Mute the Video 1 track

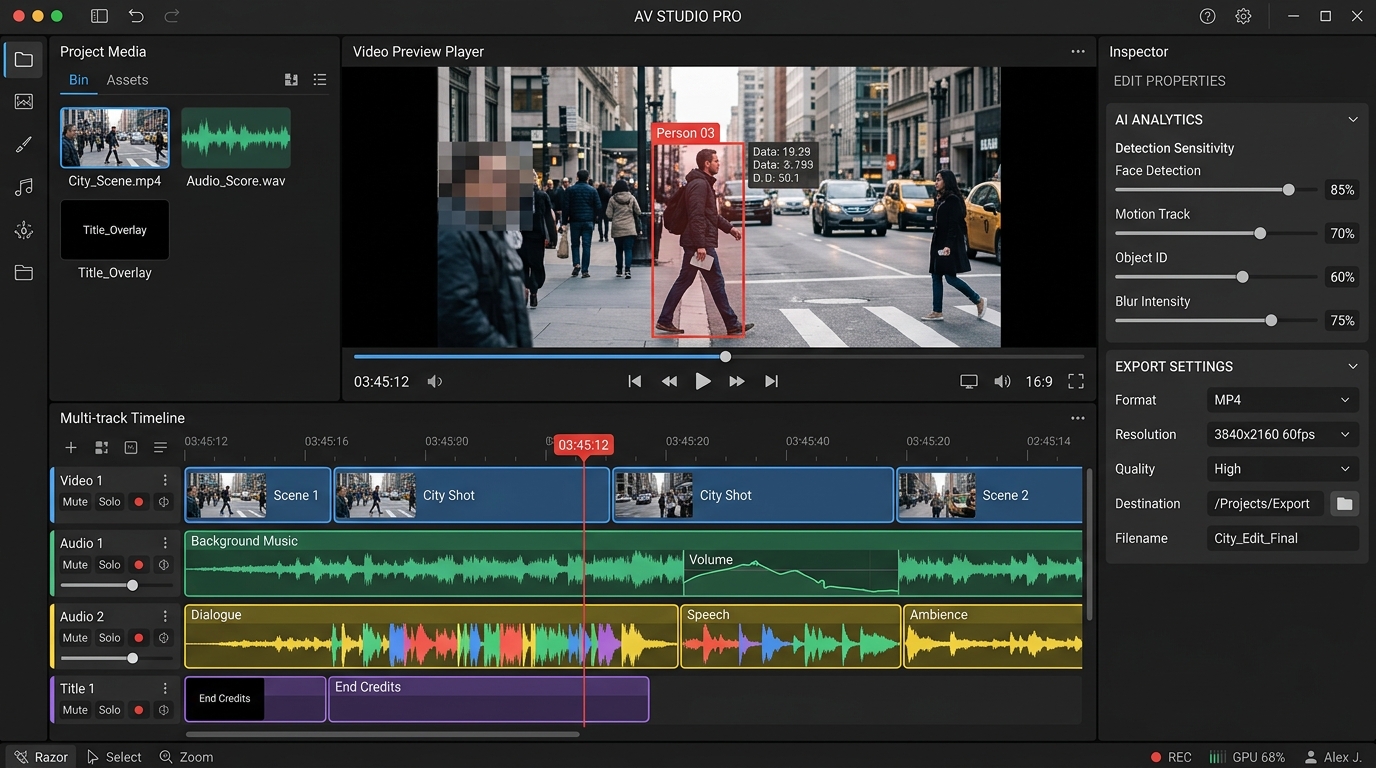click(x=75, y=502)
